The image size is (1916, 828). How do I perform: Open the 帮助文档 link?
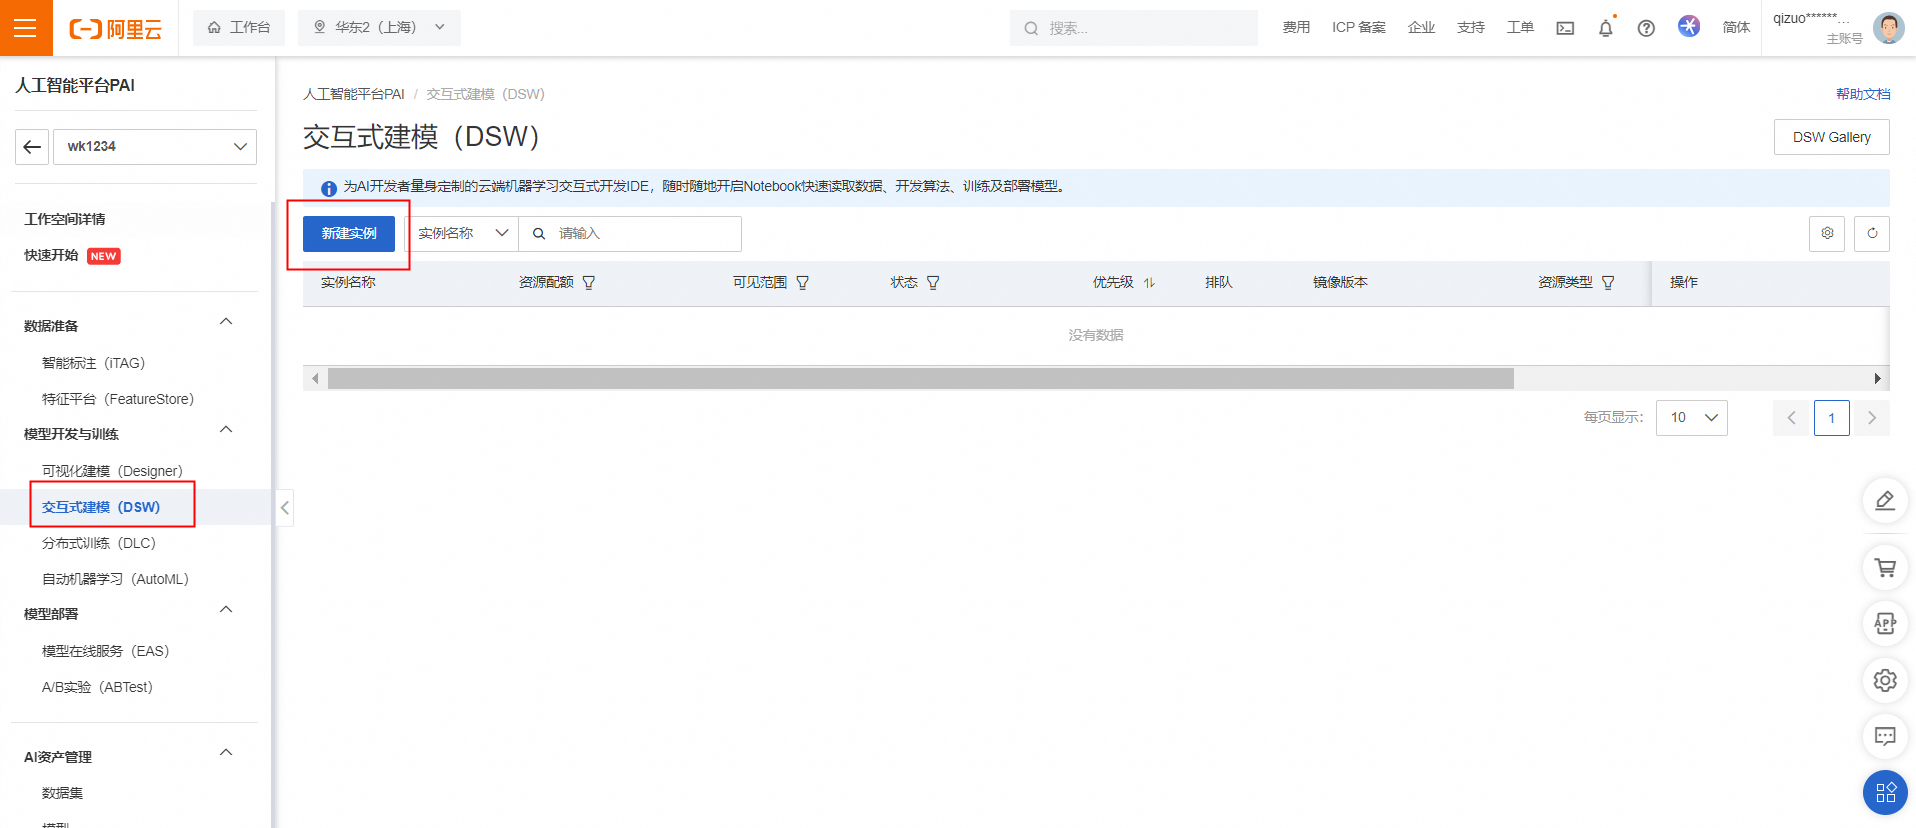coord(1863,94)
